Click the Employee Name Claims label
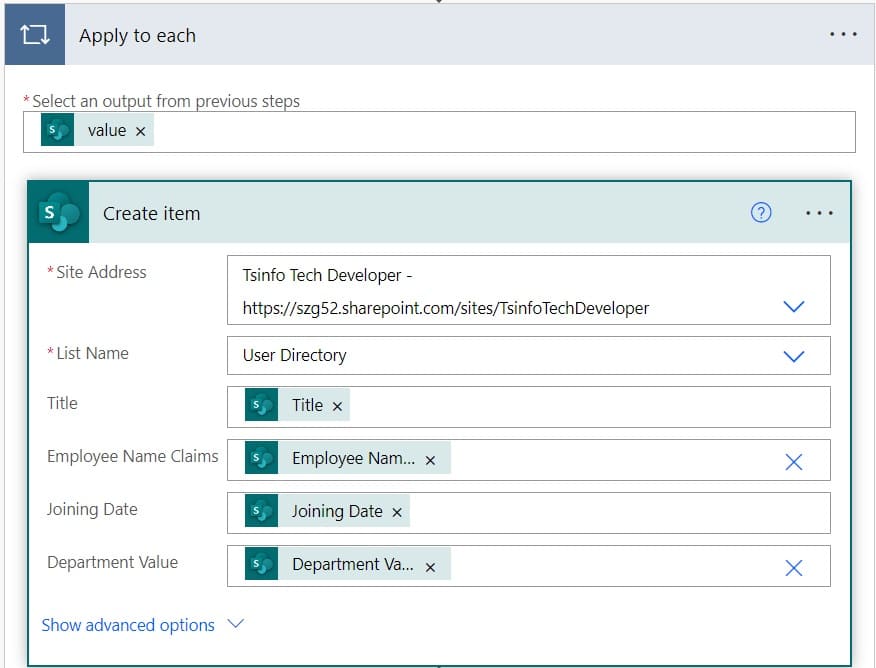This screenshot has width=876, height=668. [132, 456]
